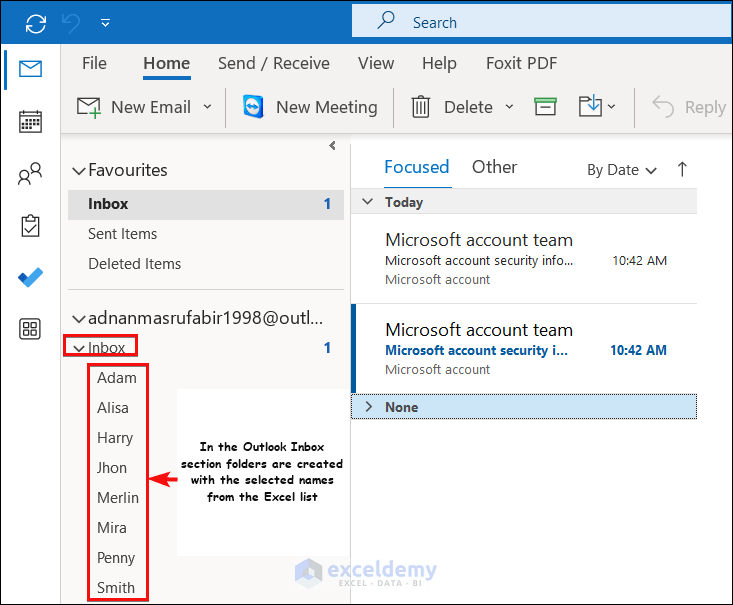
Task: Select Deleted Items folder
Action: coord(135,264)
